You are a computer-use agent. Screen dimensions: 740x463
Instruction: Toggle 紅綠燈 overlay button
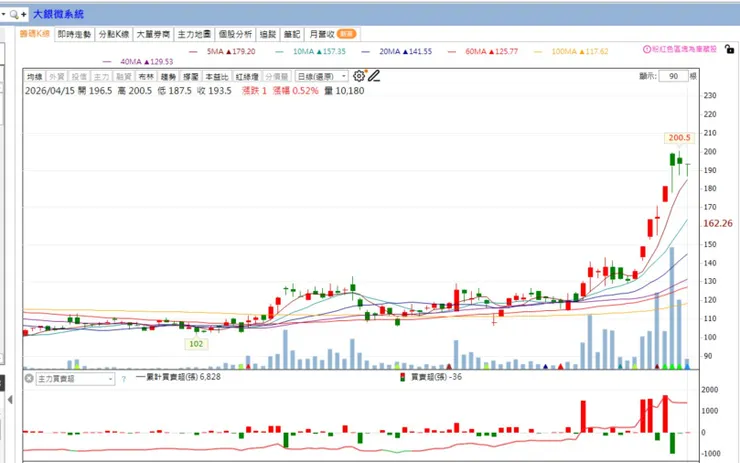tap(247, 76)
